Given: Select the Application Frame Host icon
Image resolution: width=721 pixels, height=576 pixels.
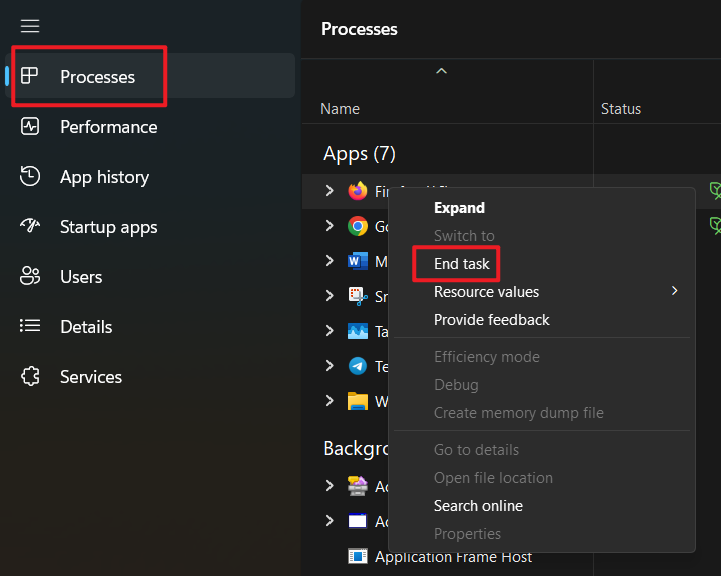Looking at the screenshot, I should [358, 556].
